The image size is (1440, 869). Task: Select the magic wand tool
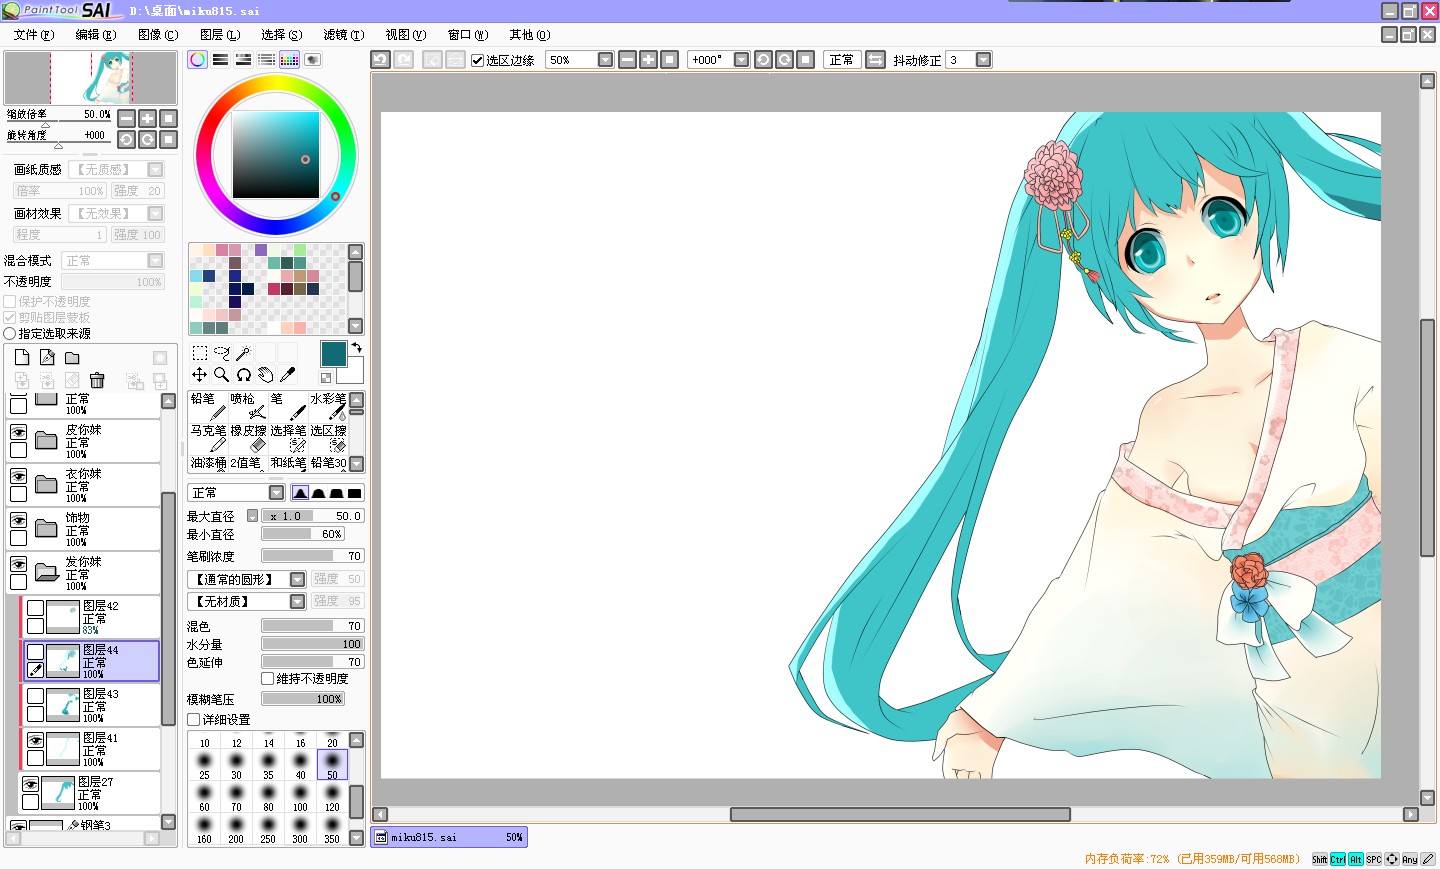pyautogui.click(x=243, y=353)
